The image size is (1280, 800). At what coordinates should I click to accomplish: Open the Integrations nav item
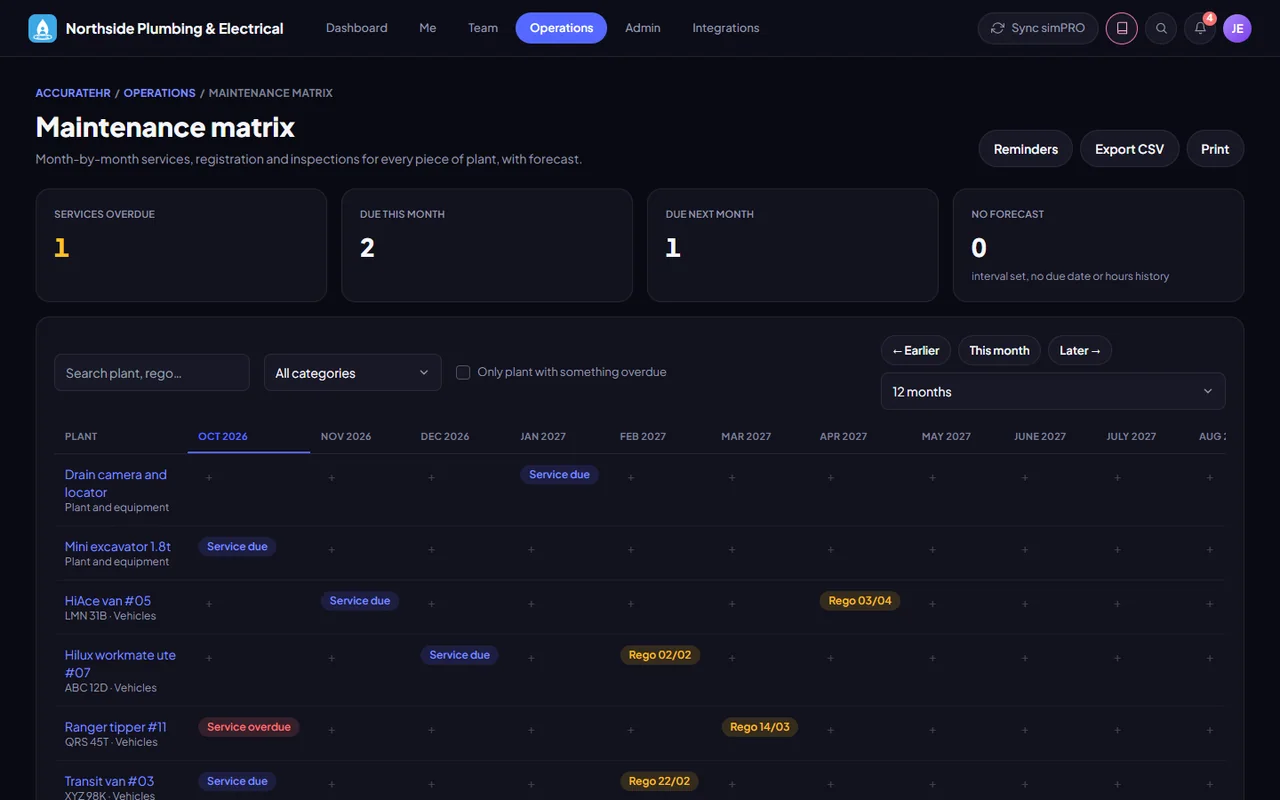[726, 28]
